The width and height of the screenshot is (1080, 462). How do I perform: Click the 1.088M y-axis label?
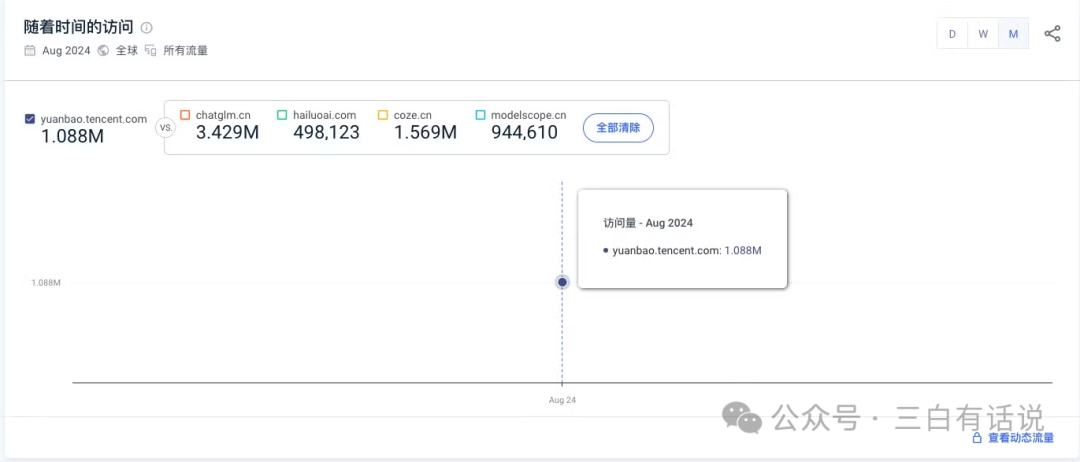tap(46, 282)
